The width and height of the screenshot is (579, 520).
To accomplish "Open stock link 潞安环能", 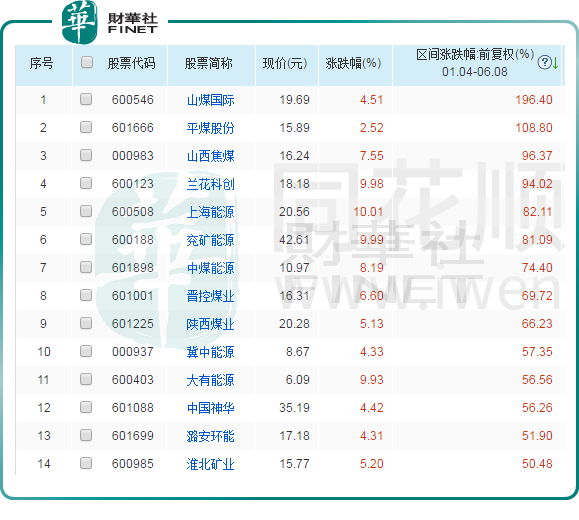I will tap(210, 436).
